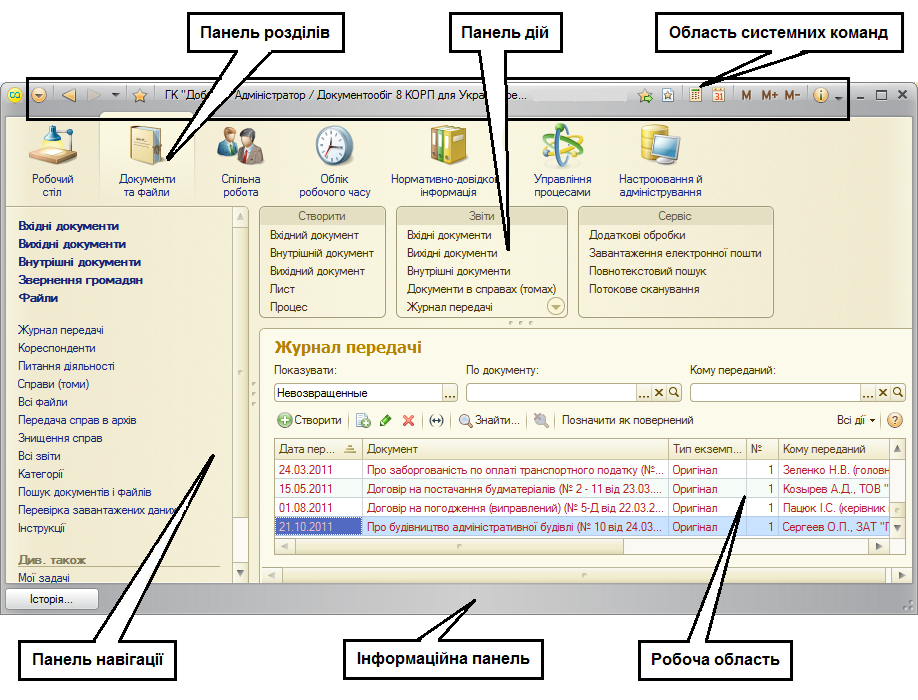This screenshot has width=918, height=700.
Task: Open the Робочий стіл section
Action: click(52, 160)
